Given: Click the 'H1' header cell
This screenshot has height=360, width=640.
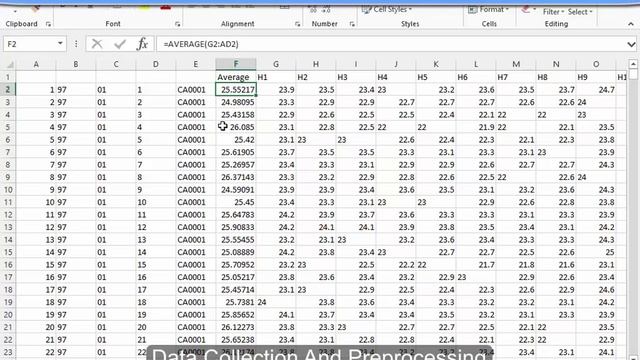Looking at the screenshot, I should point(276,77).
